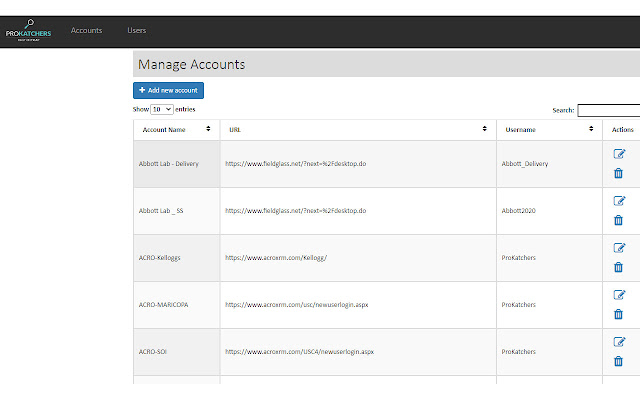Select the ACRO-SOI name cell
The height and width of the screenshot is (400, 640).
point(176,352)
